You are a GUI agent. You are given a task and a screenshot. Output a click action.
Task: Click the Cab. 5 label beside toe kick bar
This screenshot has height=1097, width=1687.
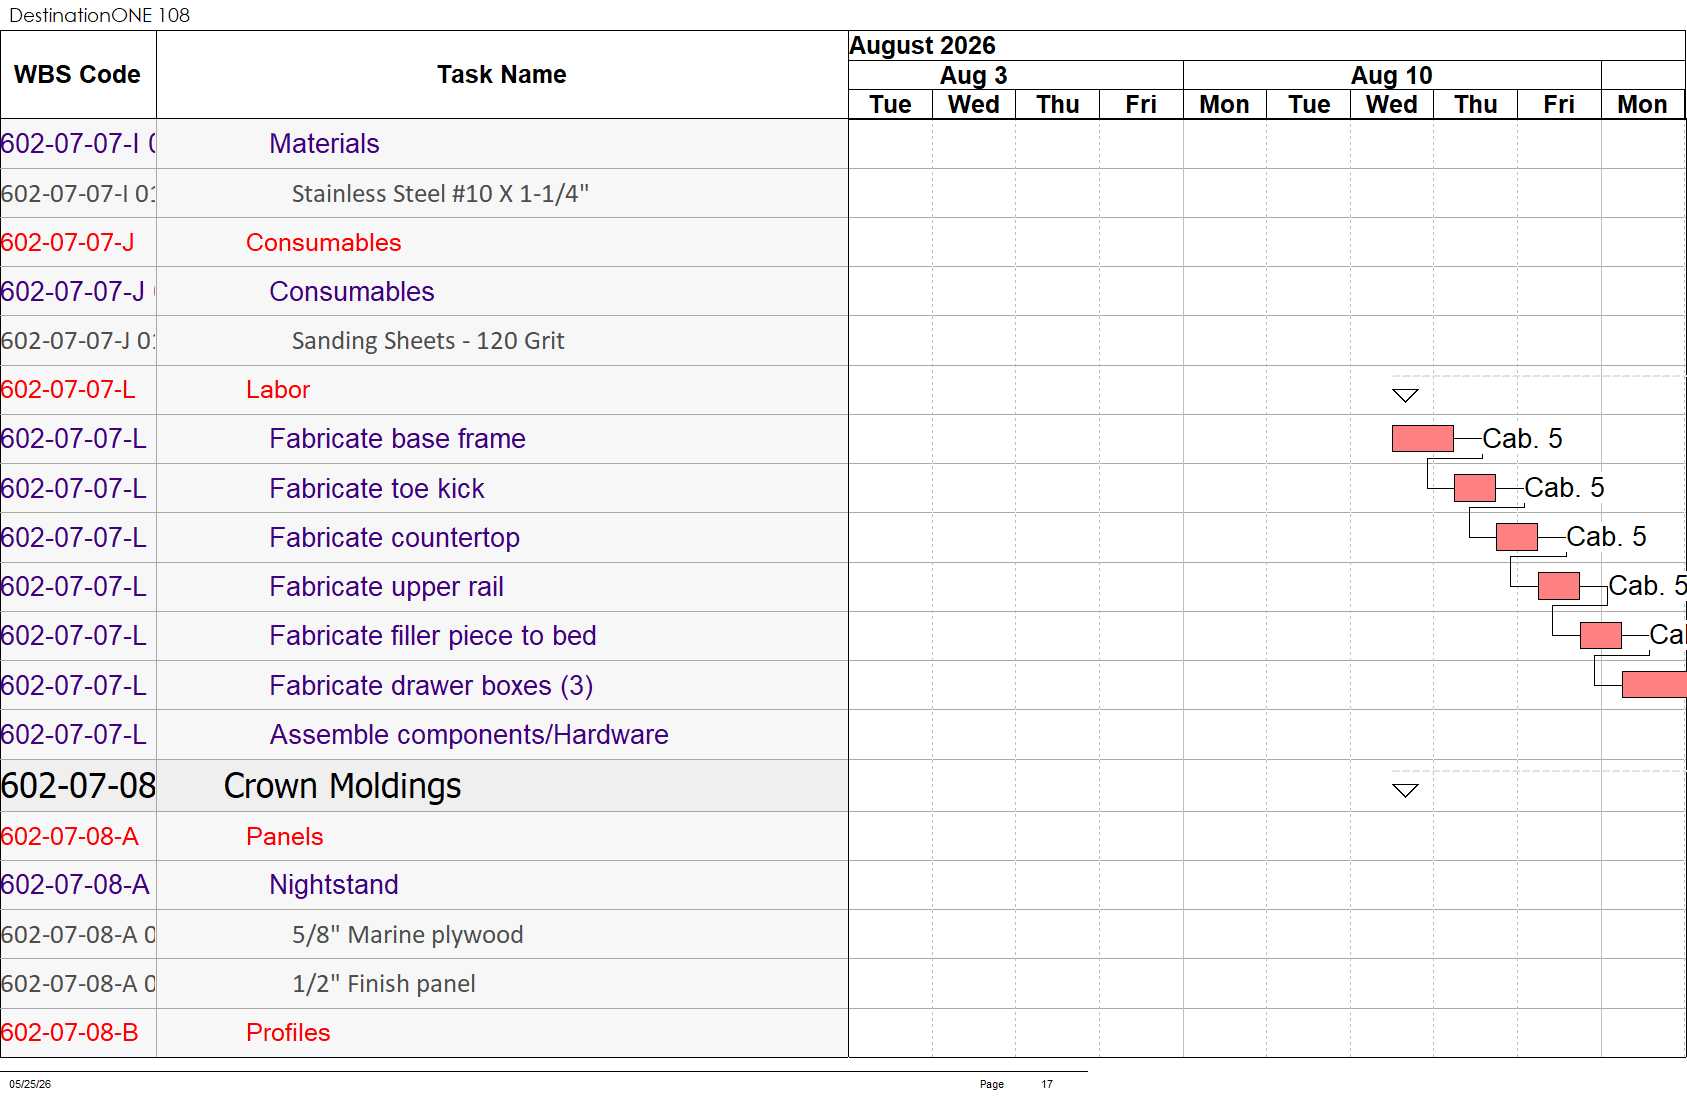pos(1564,487)
